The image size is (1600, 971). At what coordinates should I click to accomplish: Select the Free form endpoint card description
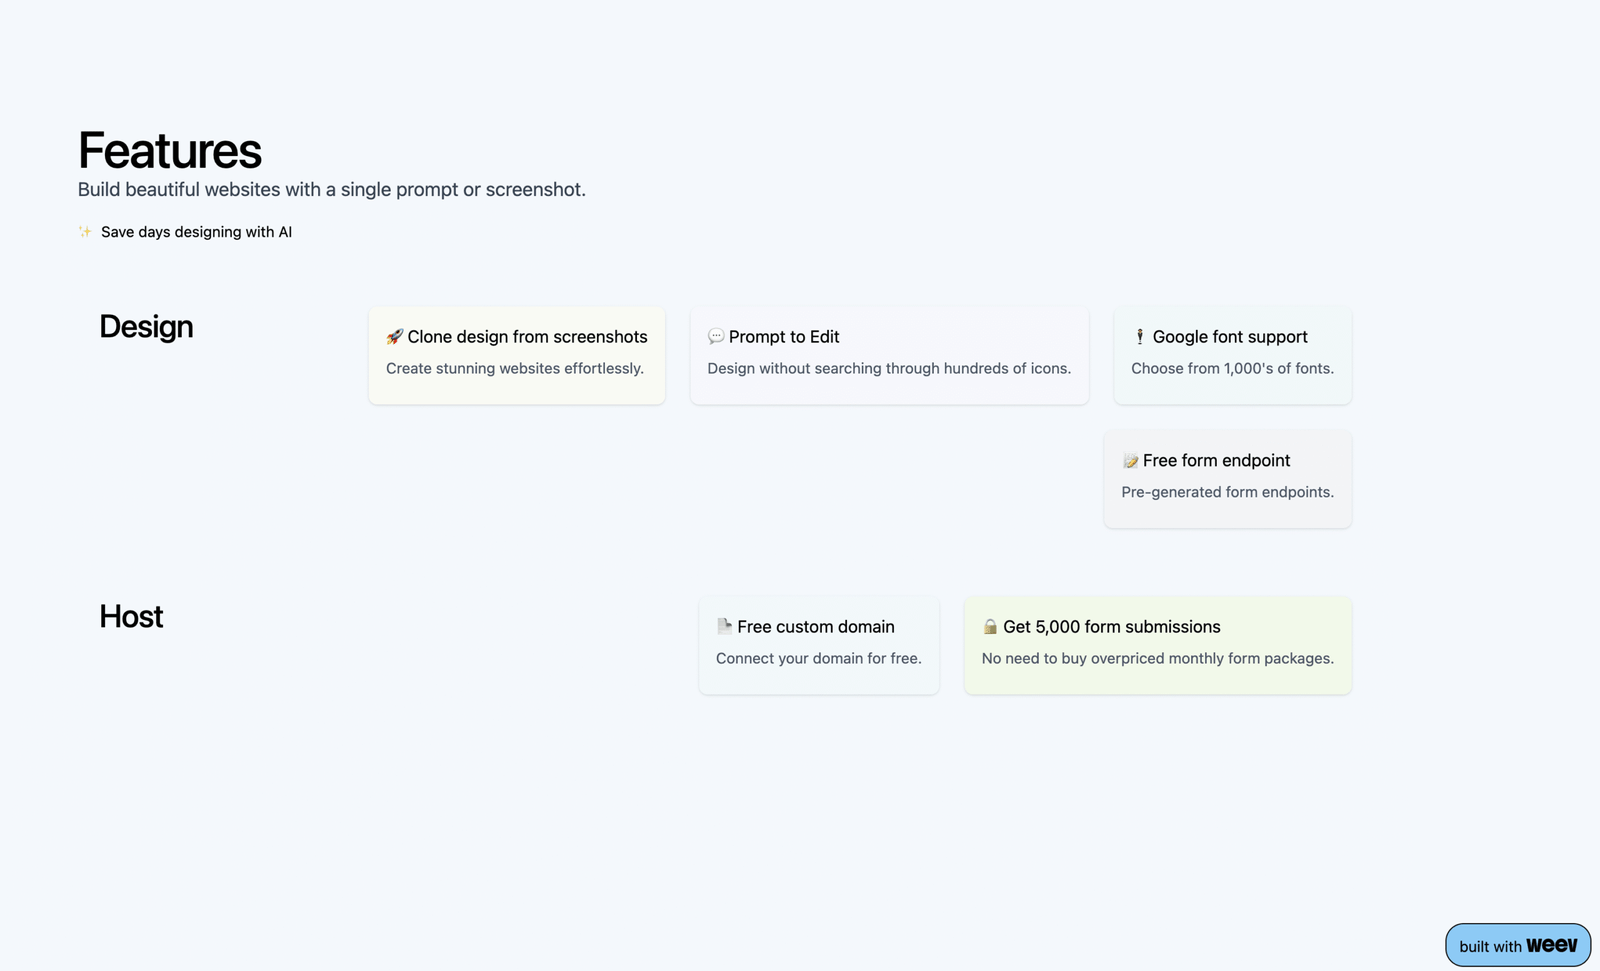(x=1227, y=492)
